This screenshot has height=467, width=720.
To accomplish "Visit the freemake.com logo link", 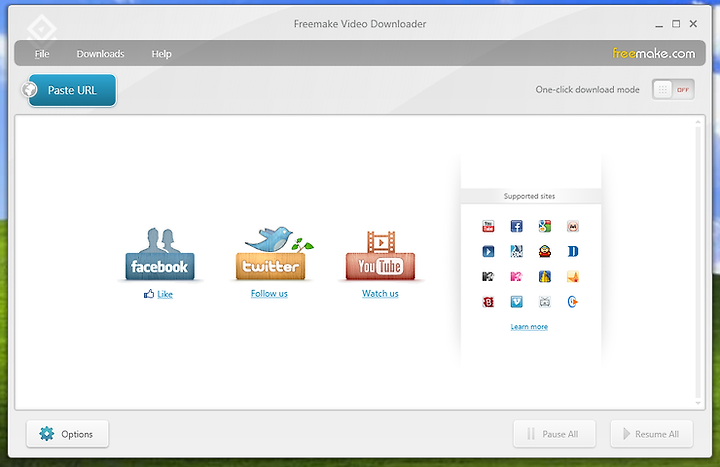I will click(653, 53).
